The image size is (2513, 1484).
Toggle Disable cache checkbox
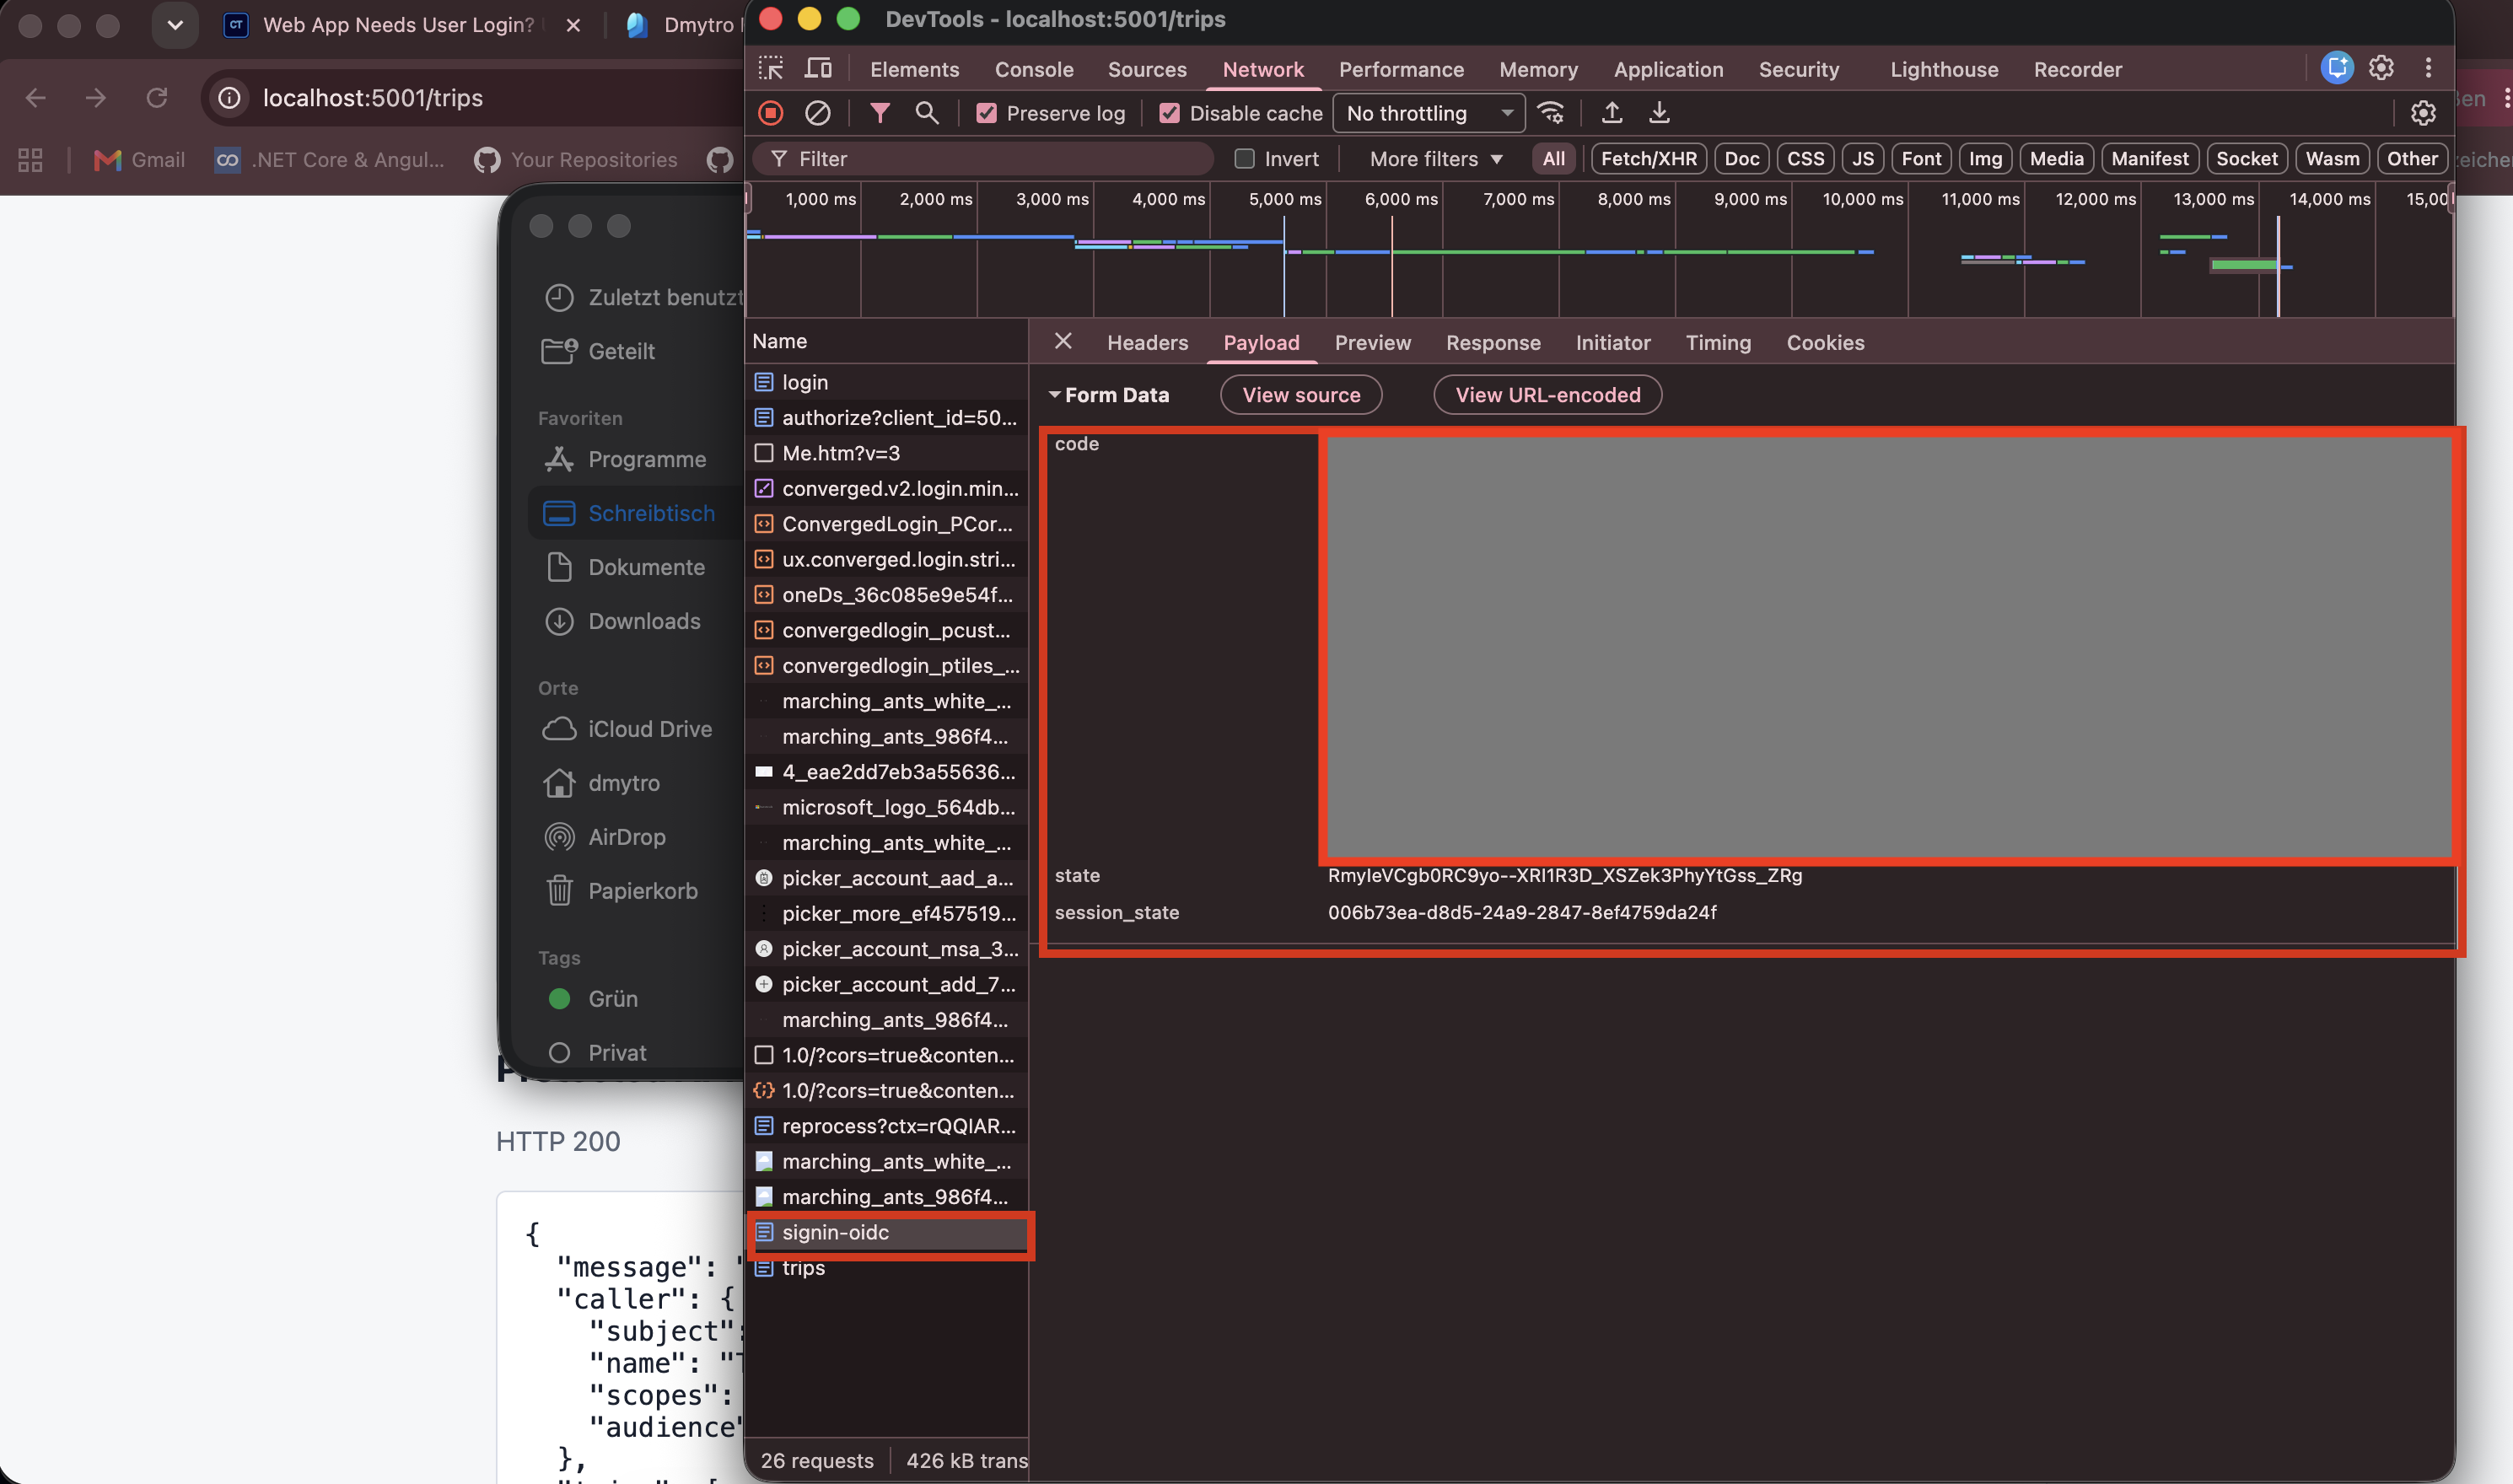pos(1169,113)
